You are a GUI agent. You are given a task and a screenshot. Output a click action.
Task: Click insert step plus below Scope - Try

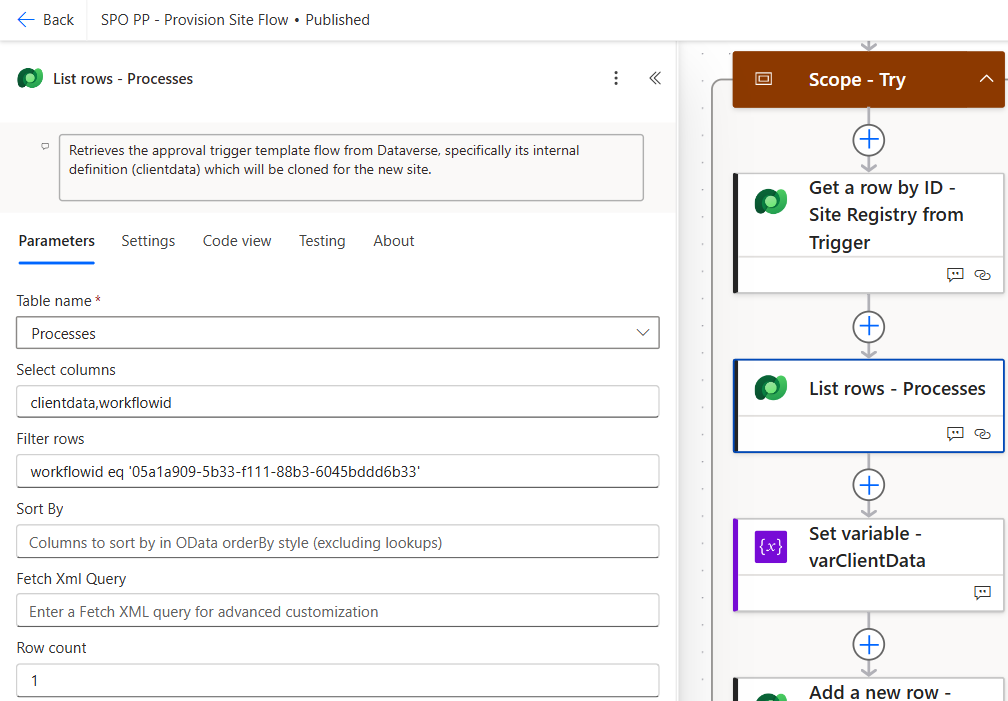[x=868, y=140]
